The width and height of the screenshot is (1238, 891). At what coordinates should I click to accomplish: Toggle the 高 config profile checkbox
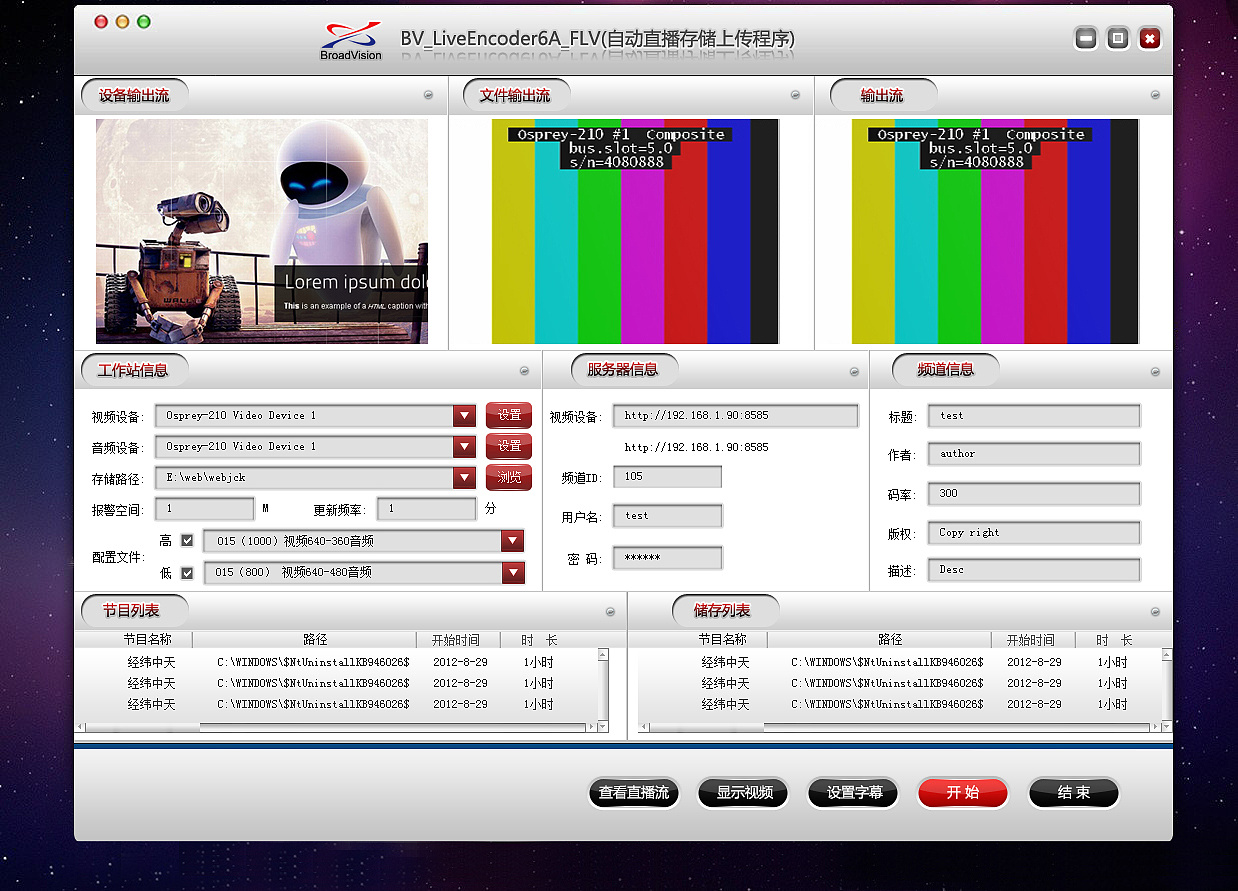(187, 541)
